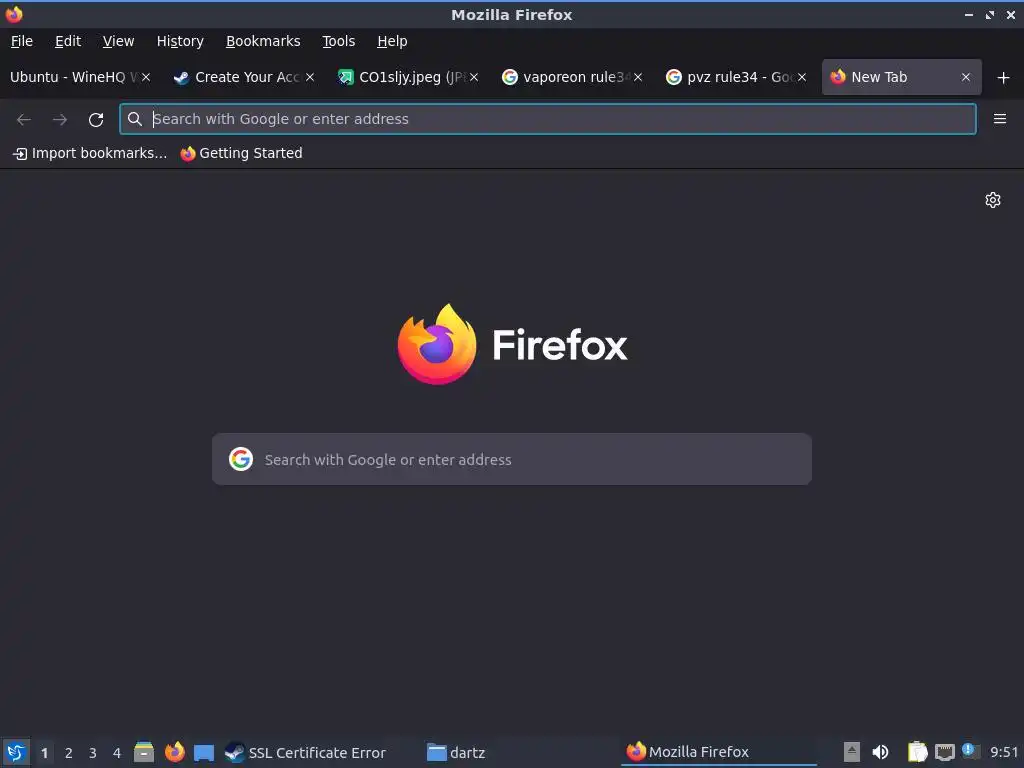This screenshot has width=1024, height=768.
Task: Maximize the Firefox window
Action: coord(990,14)
